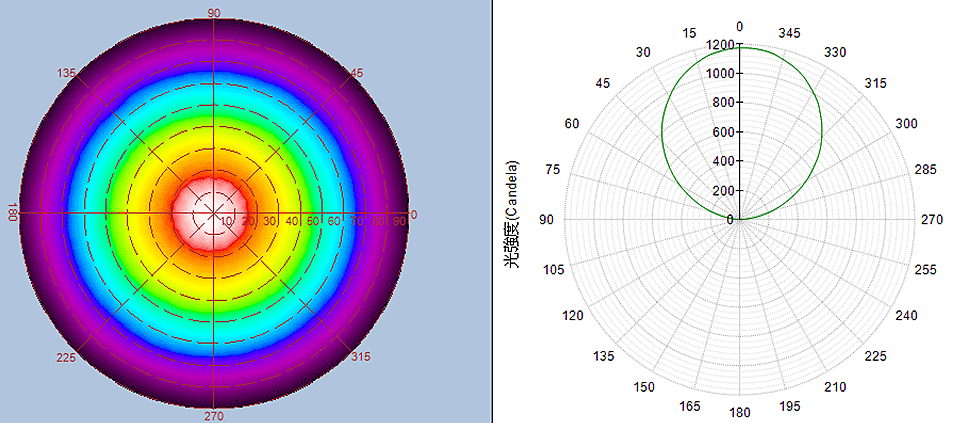
Task: Click the 90 degree label atop the color map
Action: click(214, 12)
